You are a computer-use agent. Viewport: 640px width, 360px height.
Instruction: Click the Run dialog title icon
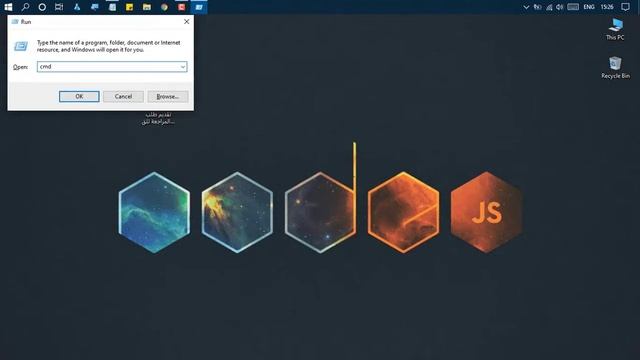click(x=16, y=22)
